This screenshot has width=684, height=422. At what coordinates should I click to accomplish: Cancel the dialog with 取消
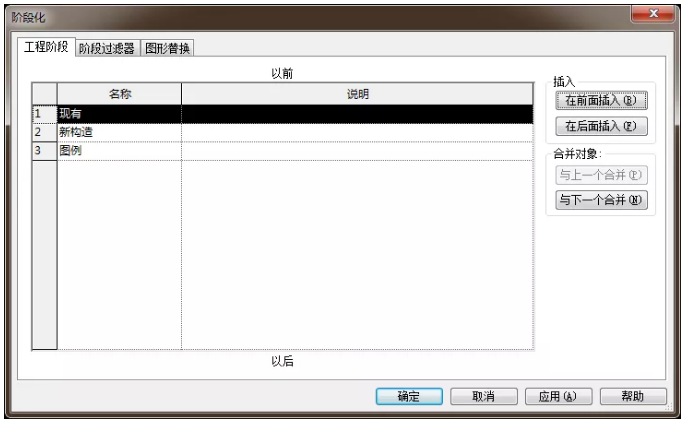coord(483,396)
